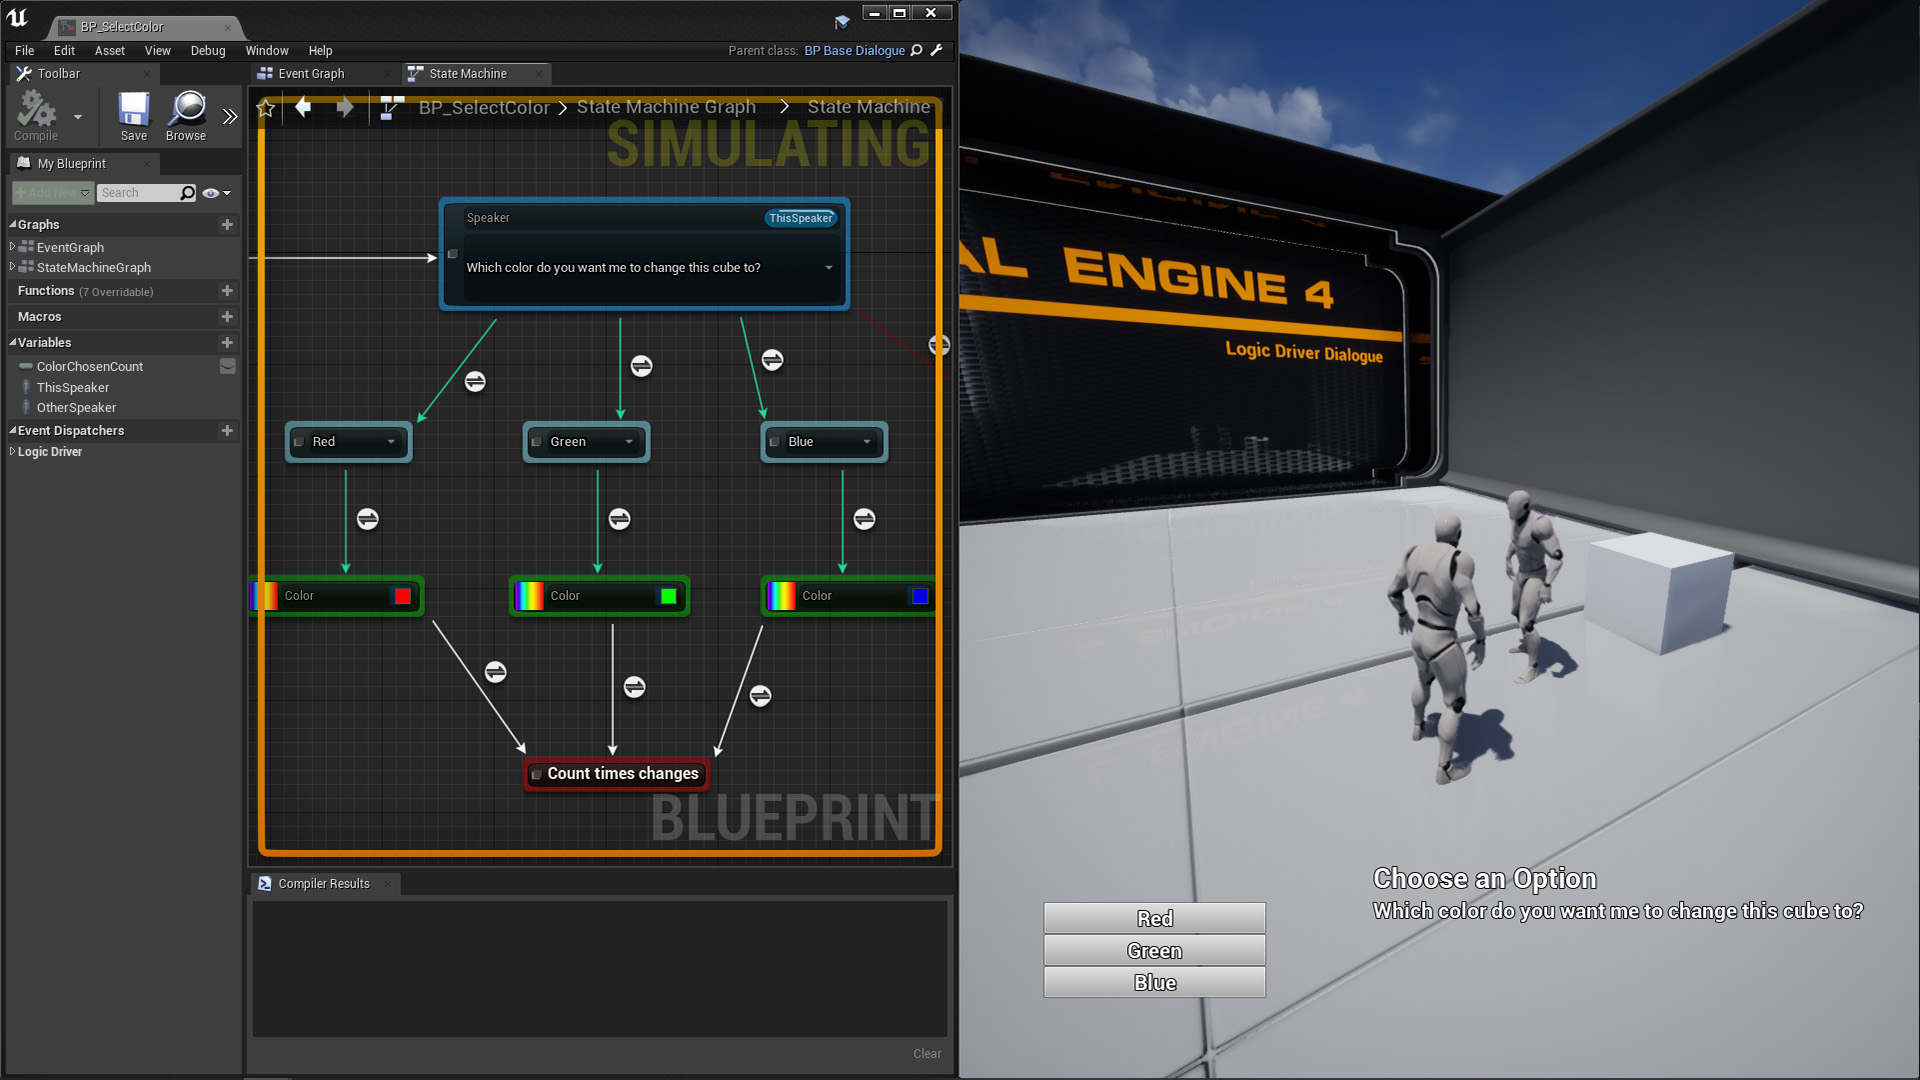Viewport: 1920px width, 1080px height.
Task: Click the Compile toolbar icon
Action: (36, 110)
